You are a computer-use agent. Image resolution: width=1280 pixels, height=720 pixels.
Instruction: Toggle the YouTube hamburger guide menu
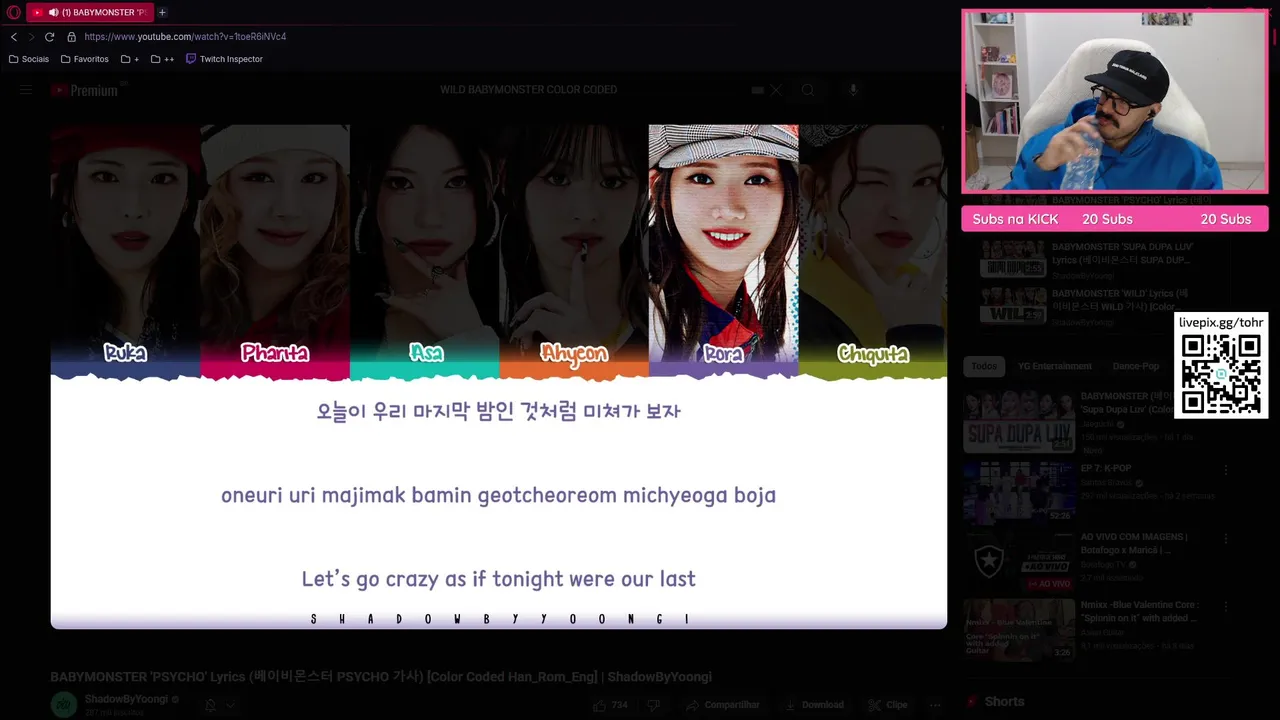26,90
